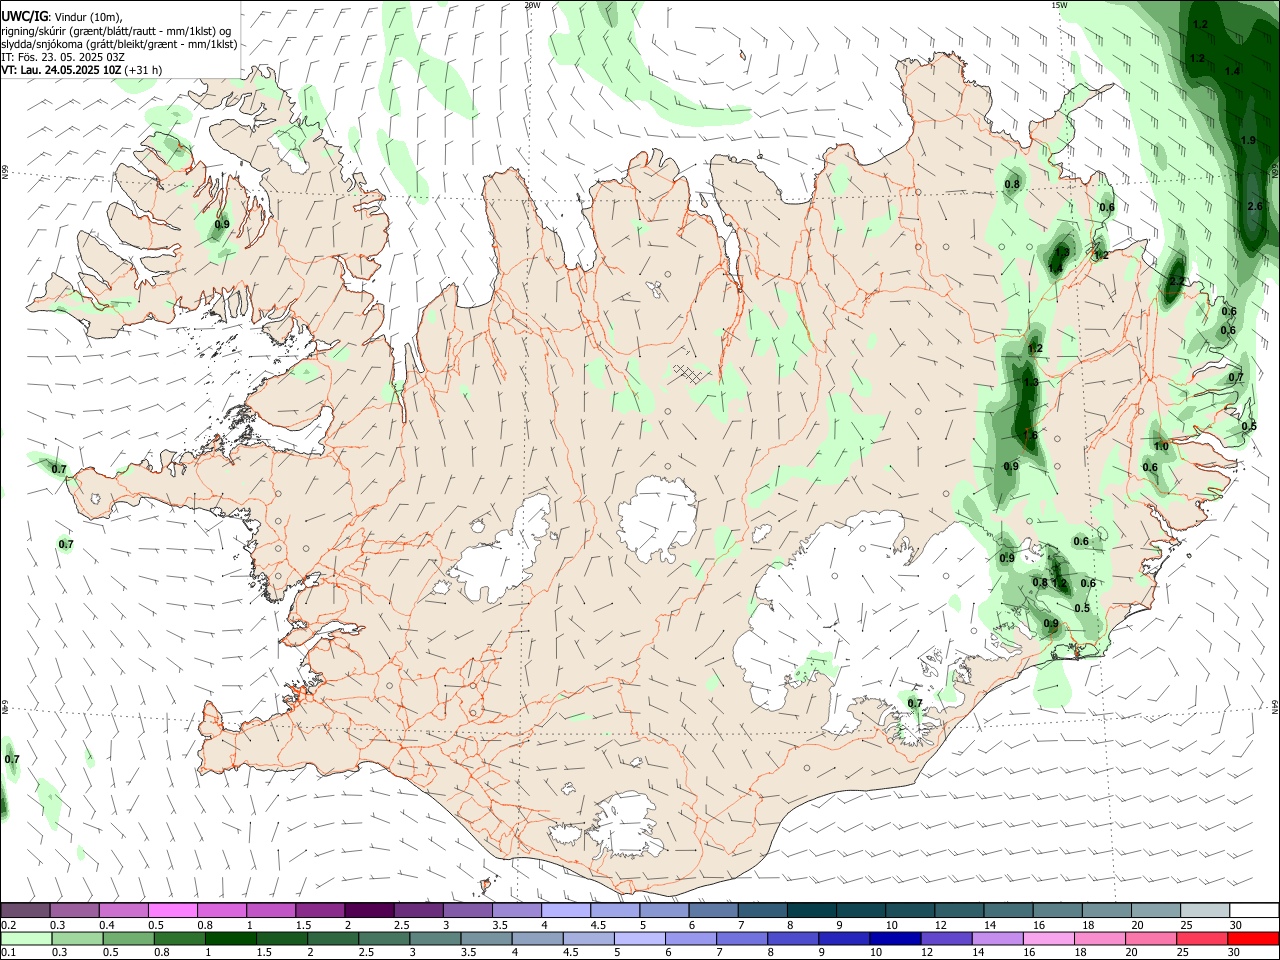Screen dimensions: 1280x960
Task: Click the UWC/IG title text
Action: (x=24, y=15)
